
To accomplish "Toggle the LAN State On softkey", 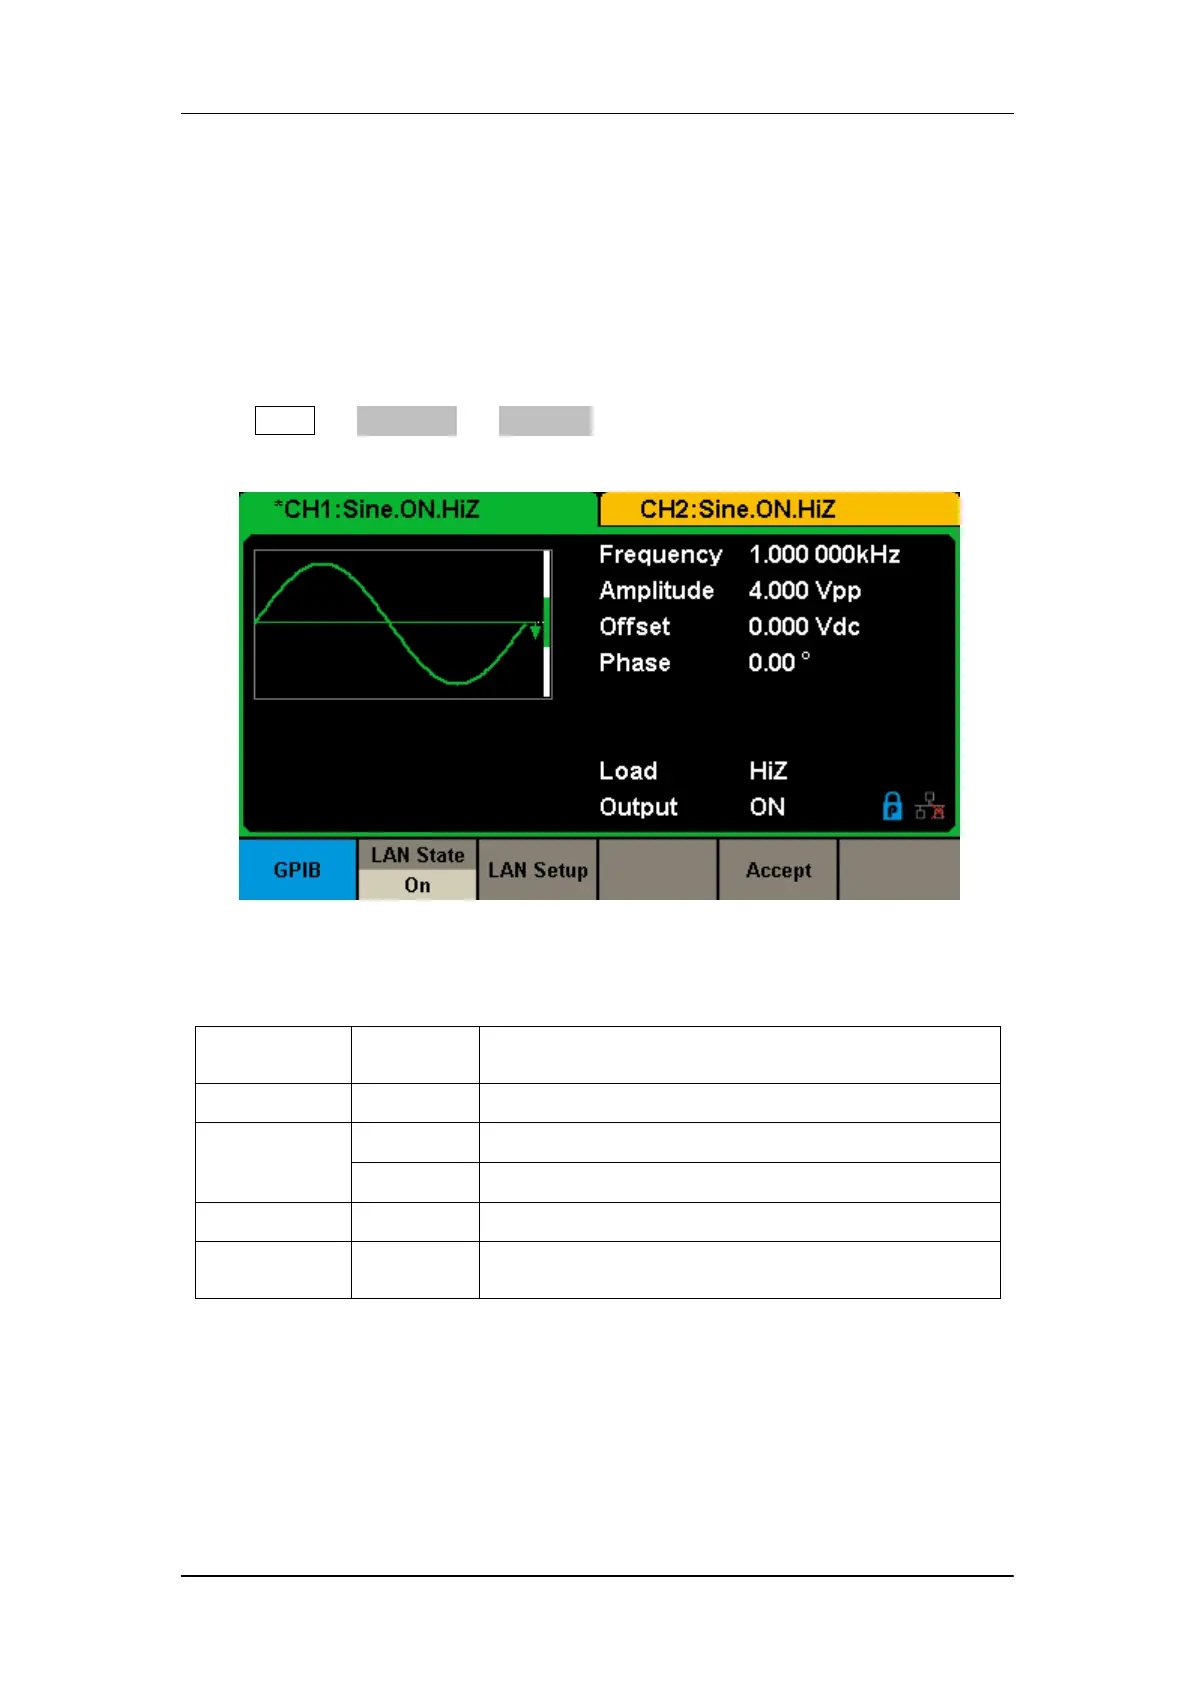I will tap(418, 870).
